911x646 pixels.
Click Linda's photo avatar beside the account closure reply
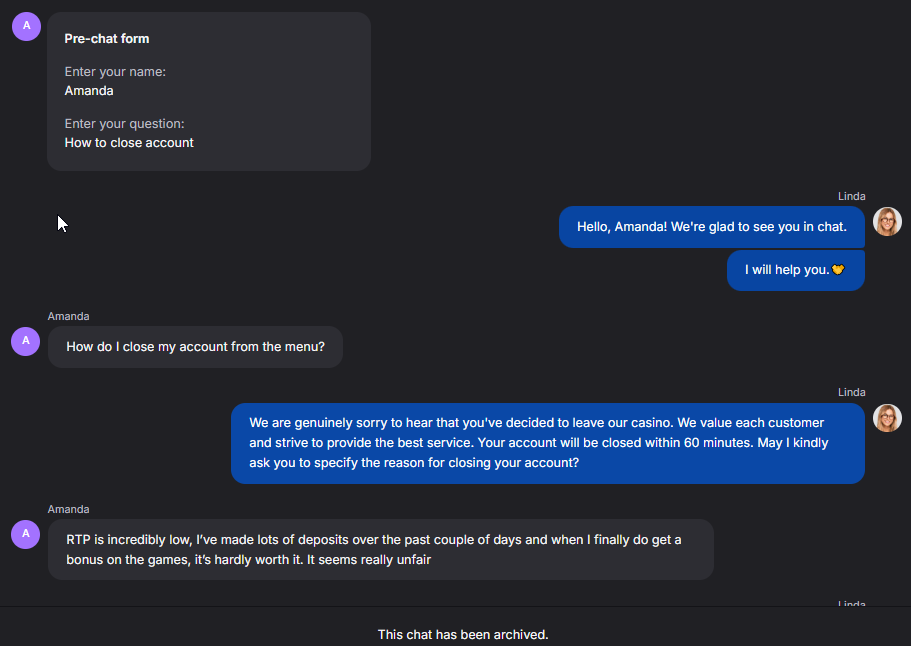click(887, 418)
